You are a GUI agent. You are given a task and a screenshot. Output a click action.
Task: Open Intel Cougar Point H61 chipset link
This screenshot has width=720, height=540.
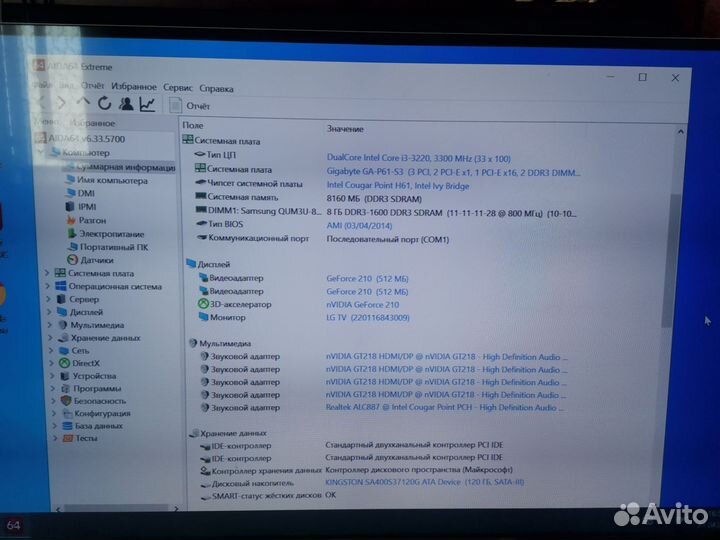(398, 186)
